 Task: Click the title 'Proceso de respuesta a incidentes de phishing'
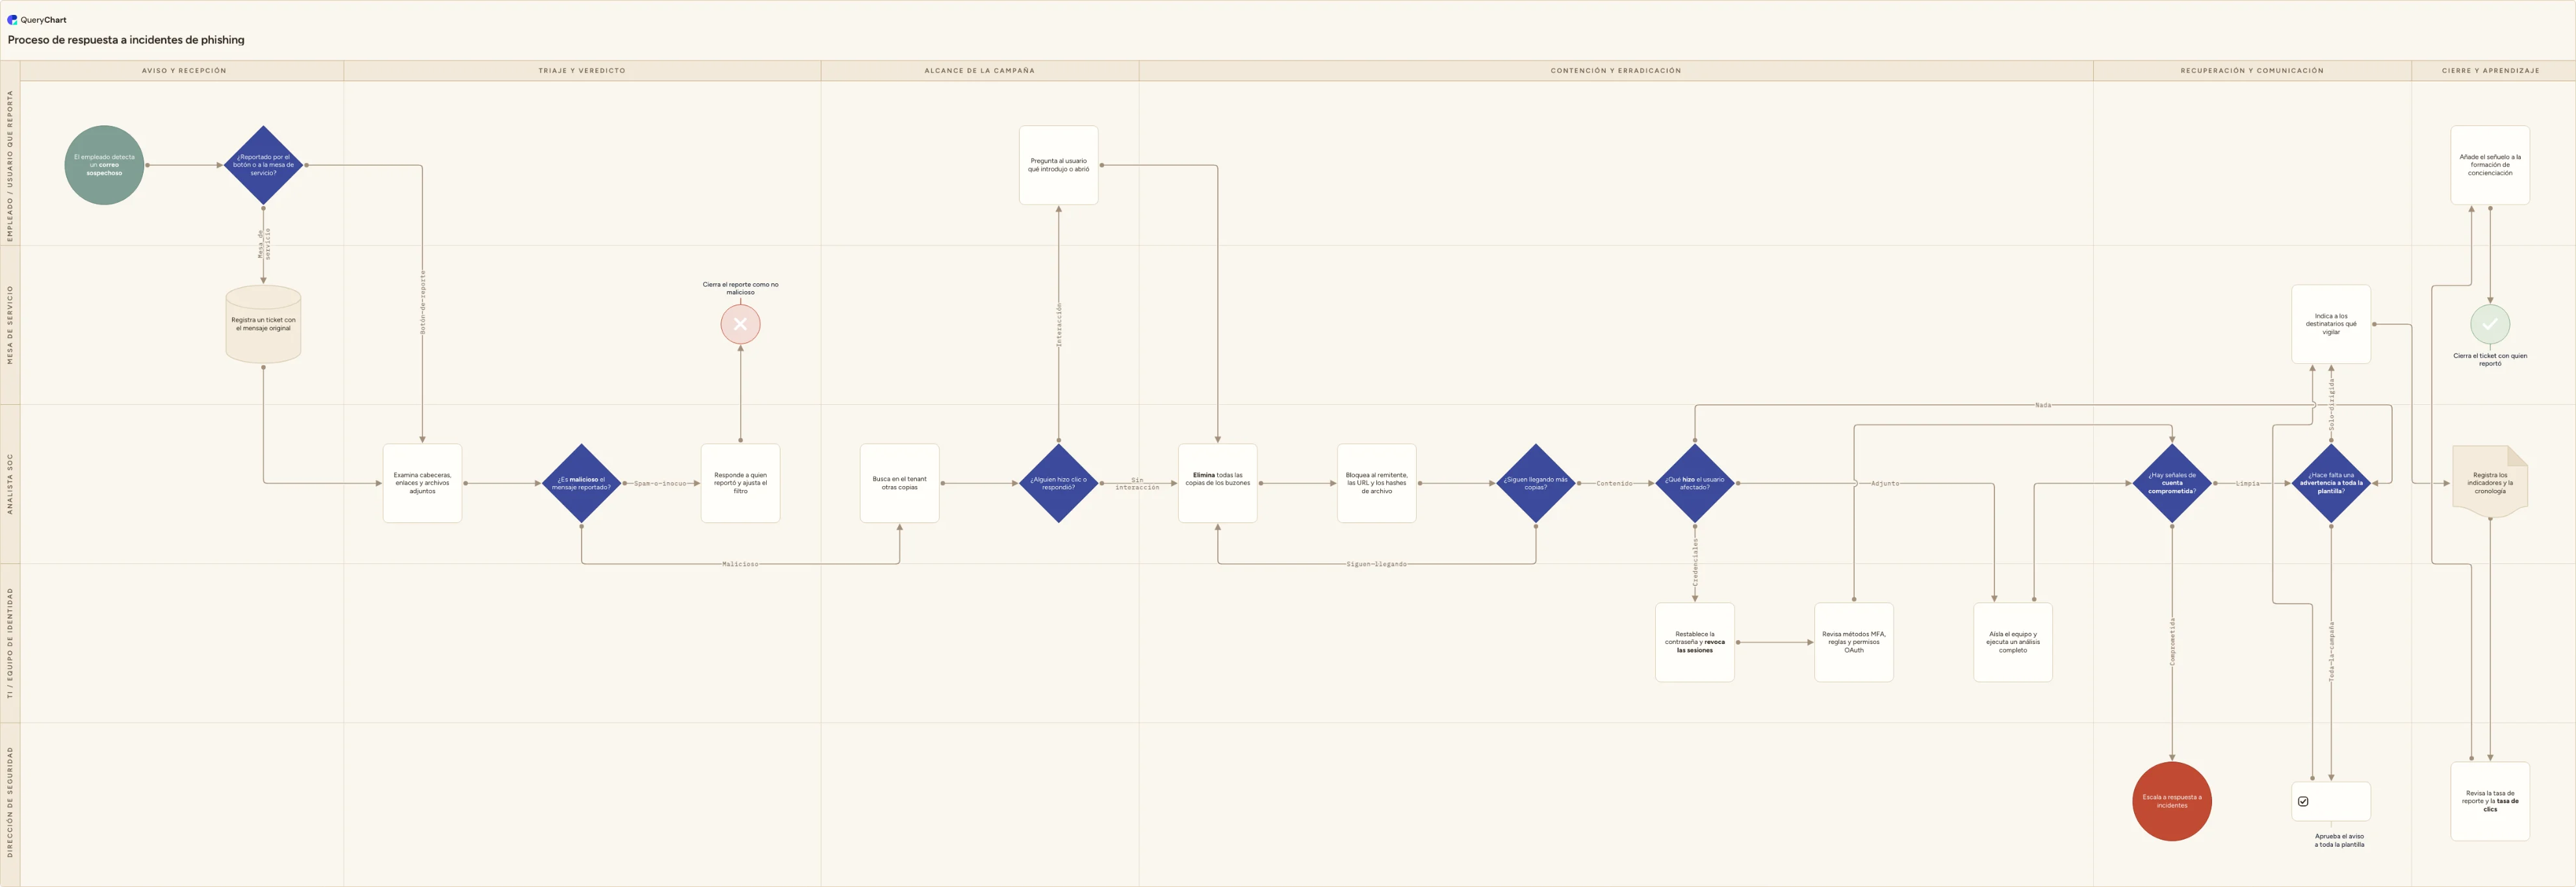pyautogui.click(x=126, y=40)
